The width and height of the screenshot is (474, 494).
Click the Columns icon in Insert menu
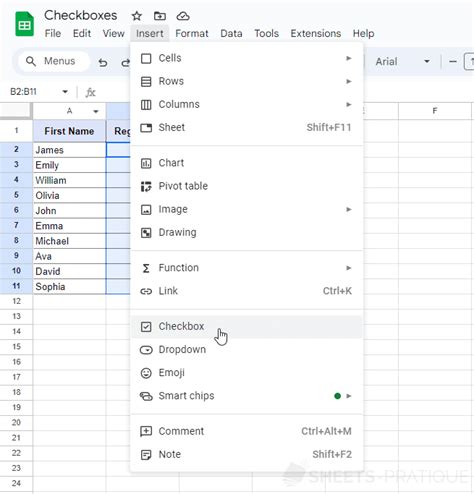coord(146,105)
